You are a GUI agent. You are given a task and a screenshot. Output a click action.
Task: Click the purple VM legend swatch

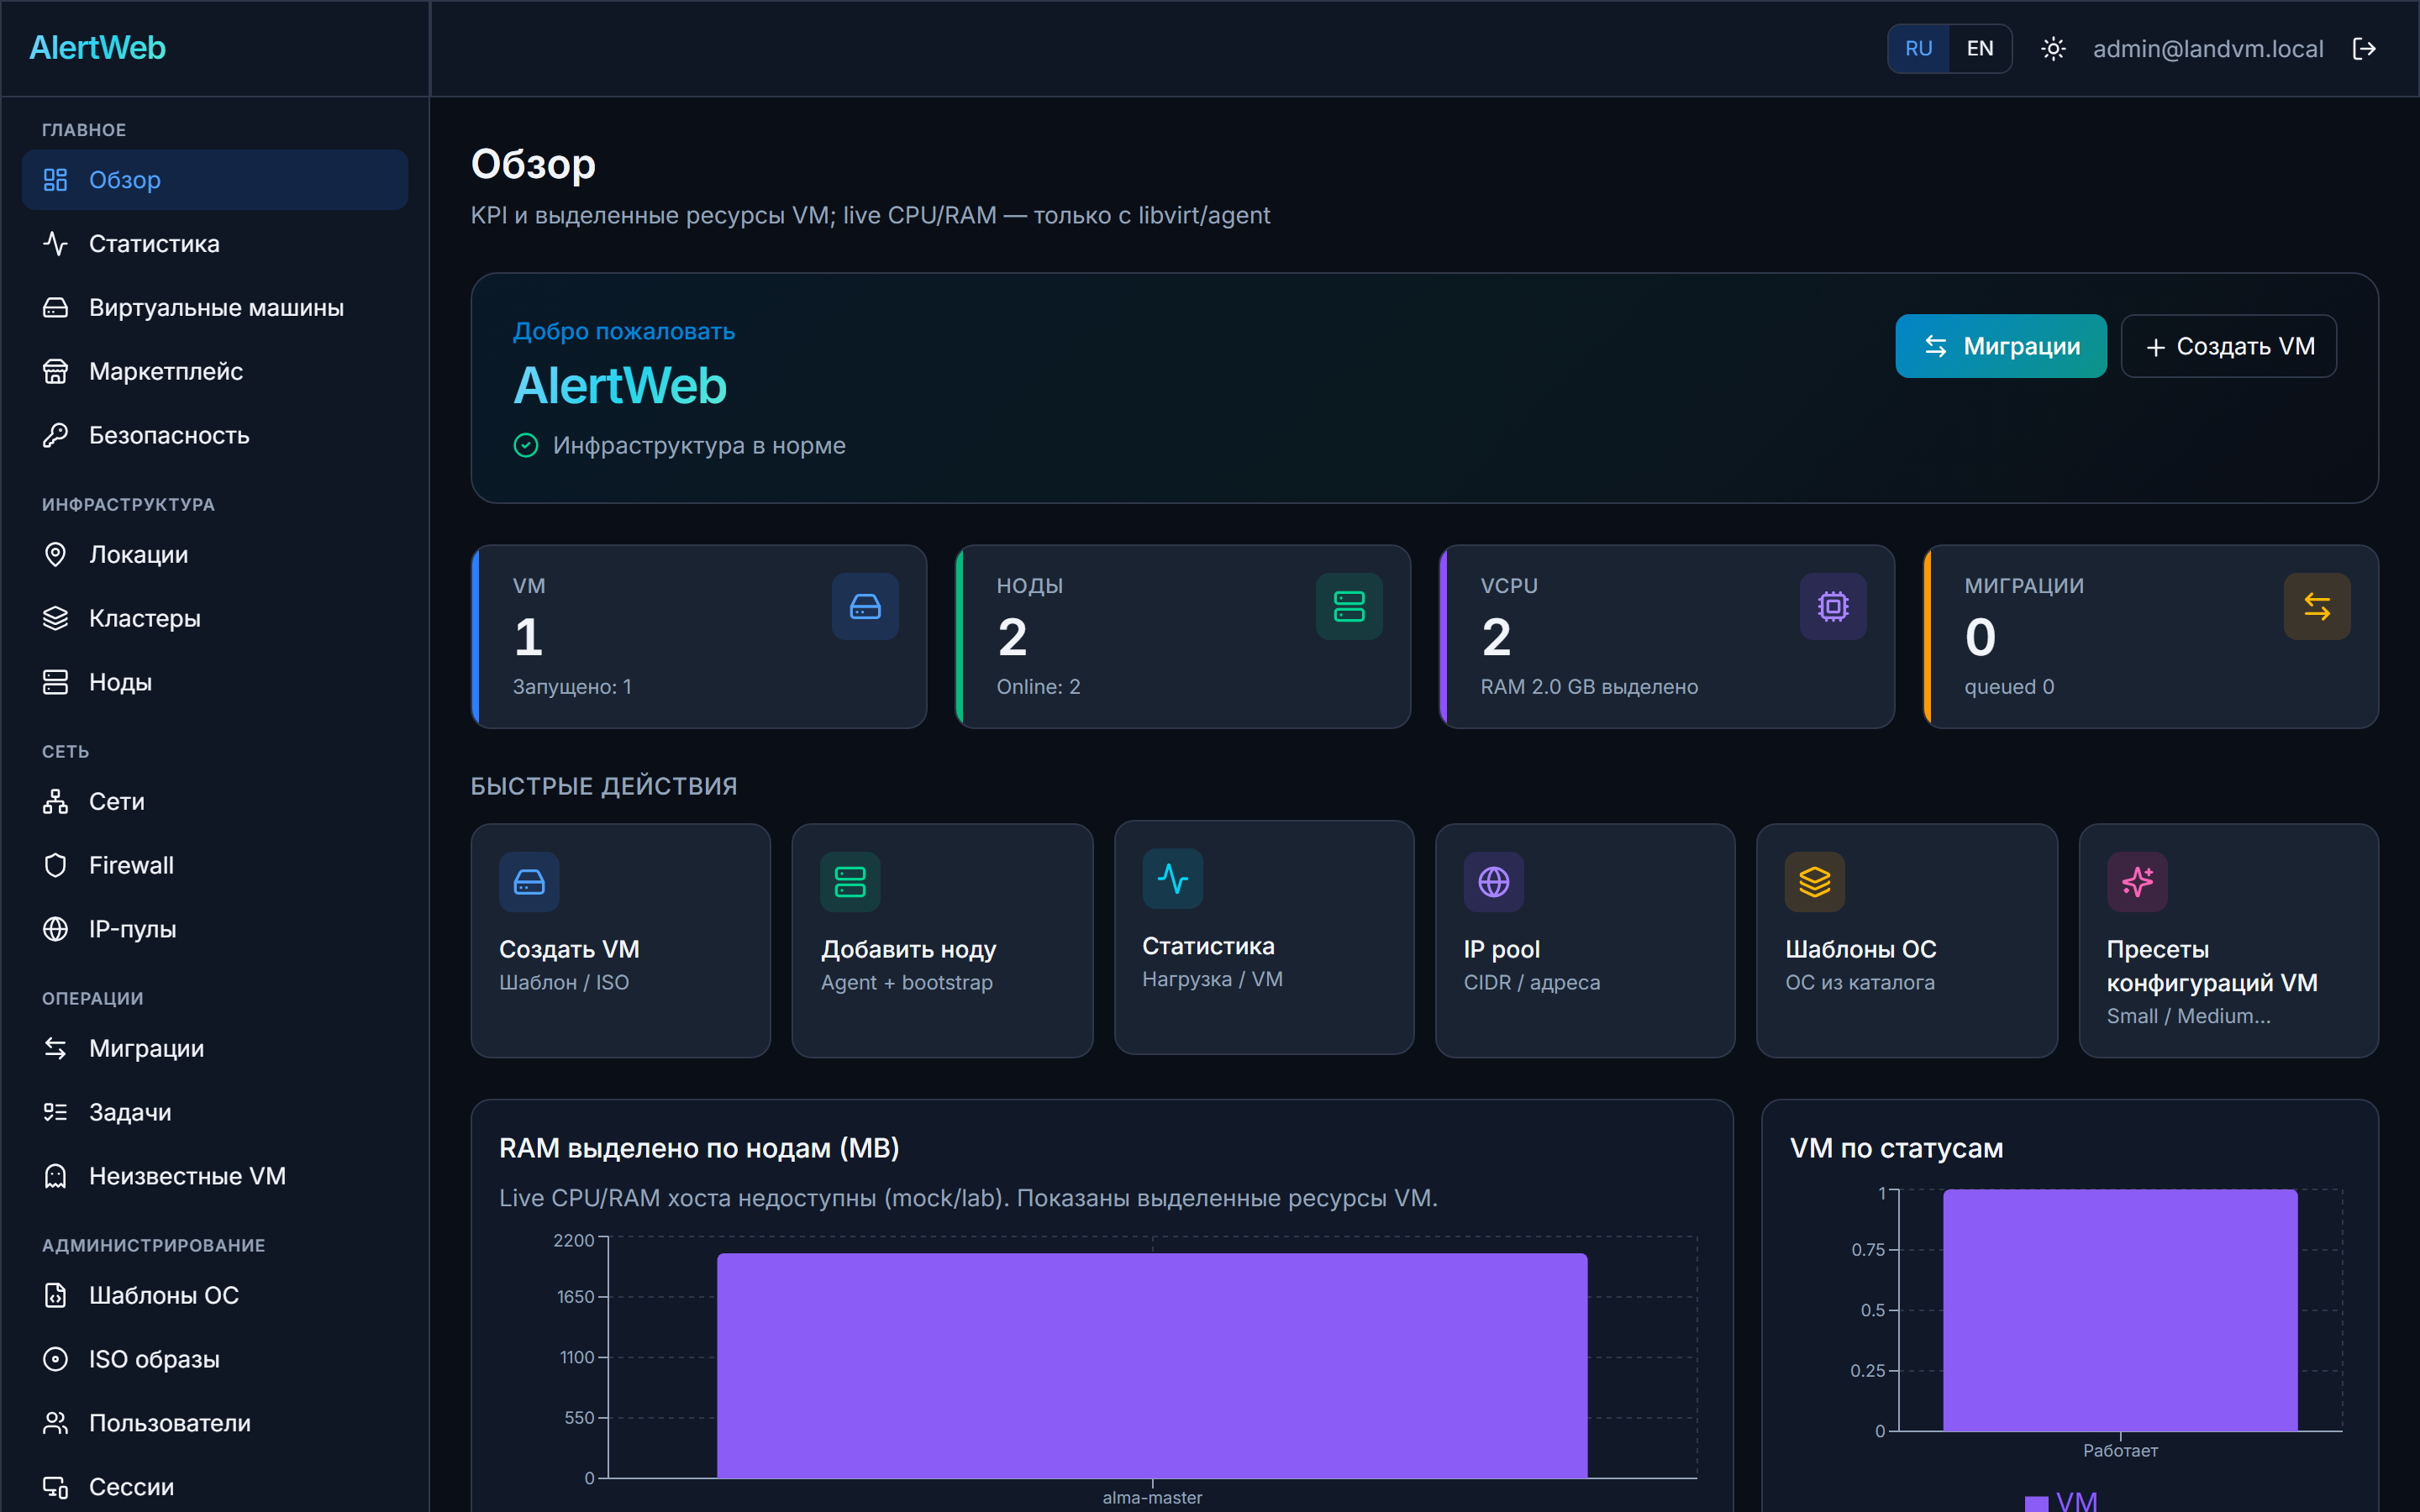pos(2036,1502)
